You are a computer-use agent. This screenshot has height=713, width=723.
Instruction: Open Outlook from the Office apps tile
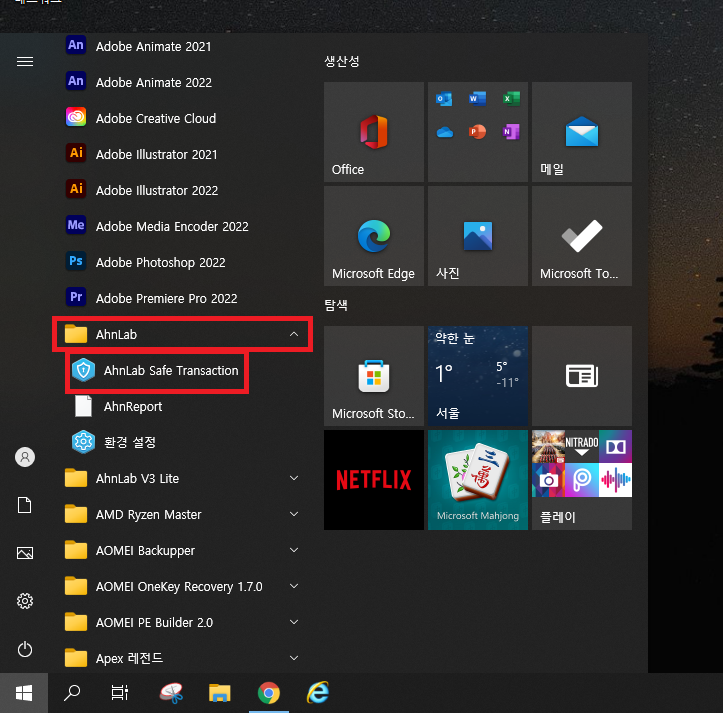444,99
